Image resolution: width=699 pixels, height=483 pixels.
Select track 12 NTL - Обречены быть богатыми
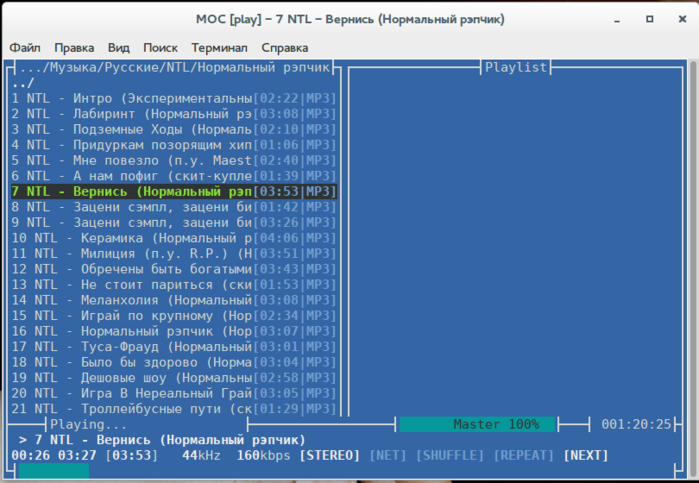(x=174, y=269)
